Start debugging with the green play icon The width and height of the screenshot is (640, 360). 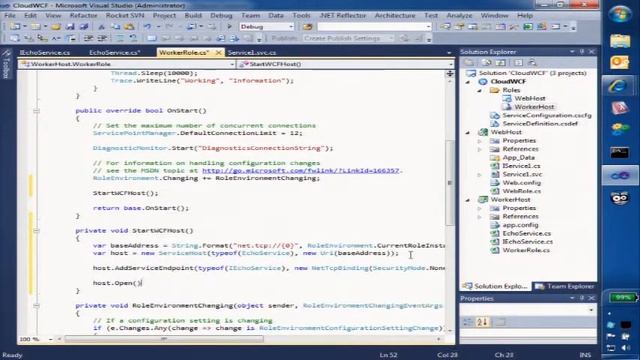tap(229, 27)
